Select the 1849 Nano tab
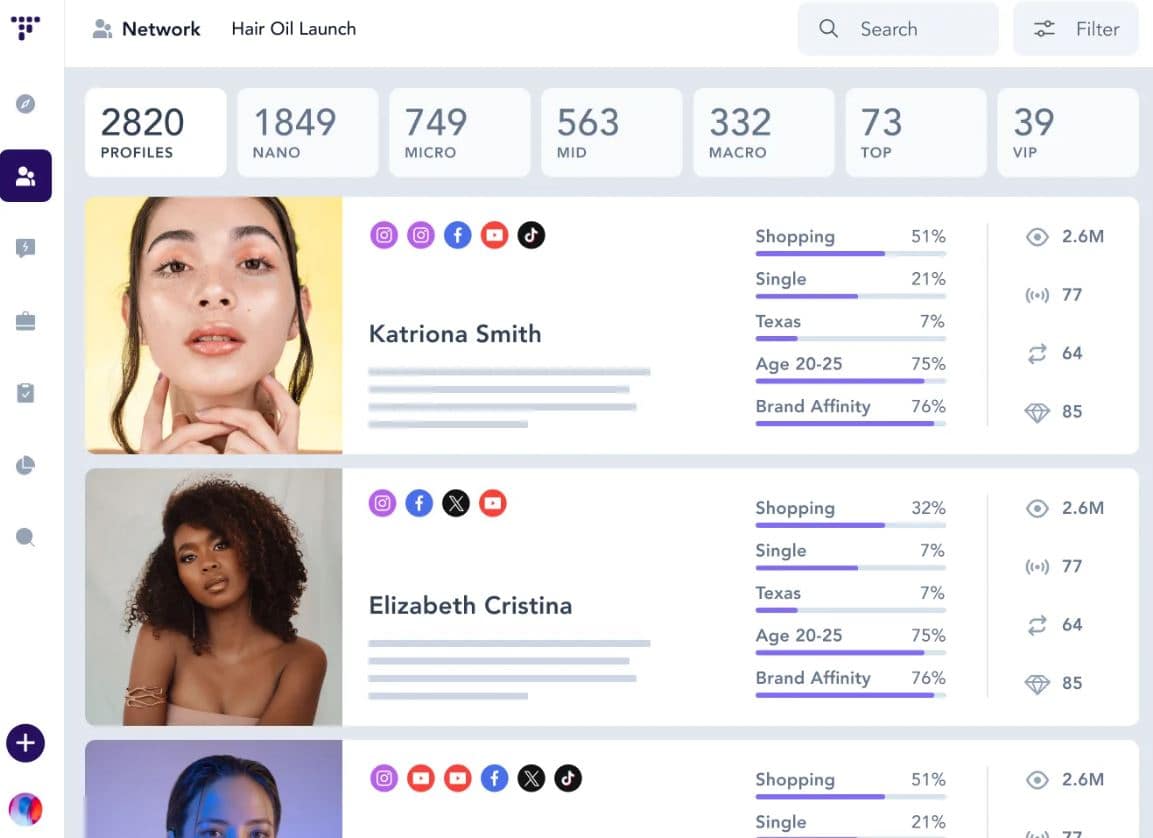 tap(307, 132)
